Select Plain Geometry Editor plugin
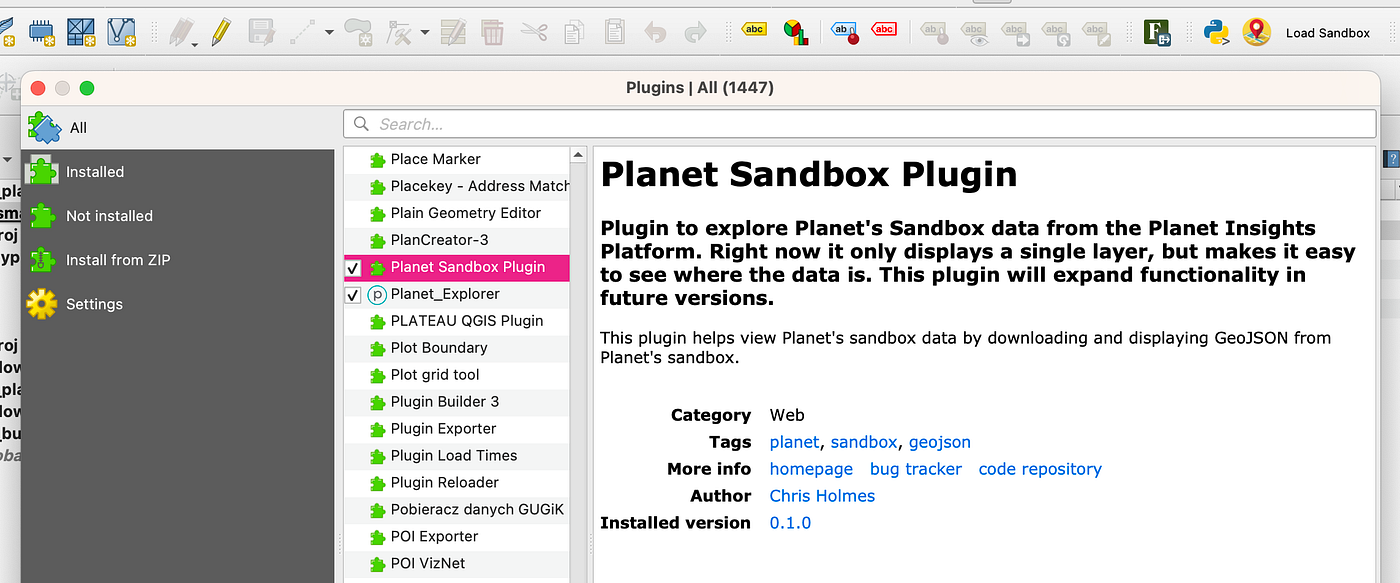This screenshot has height=583, width=1400. point(457,213)
